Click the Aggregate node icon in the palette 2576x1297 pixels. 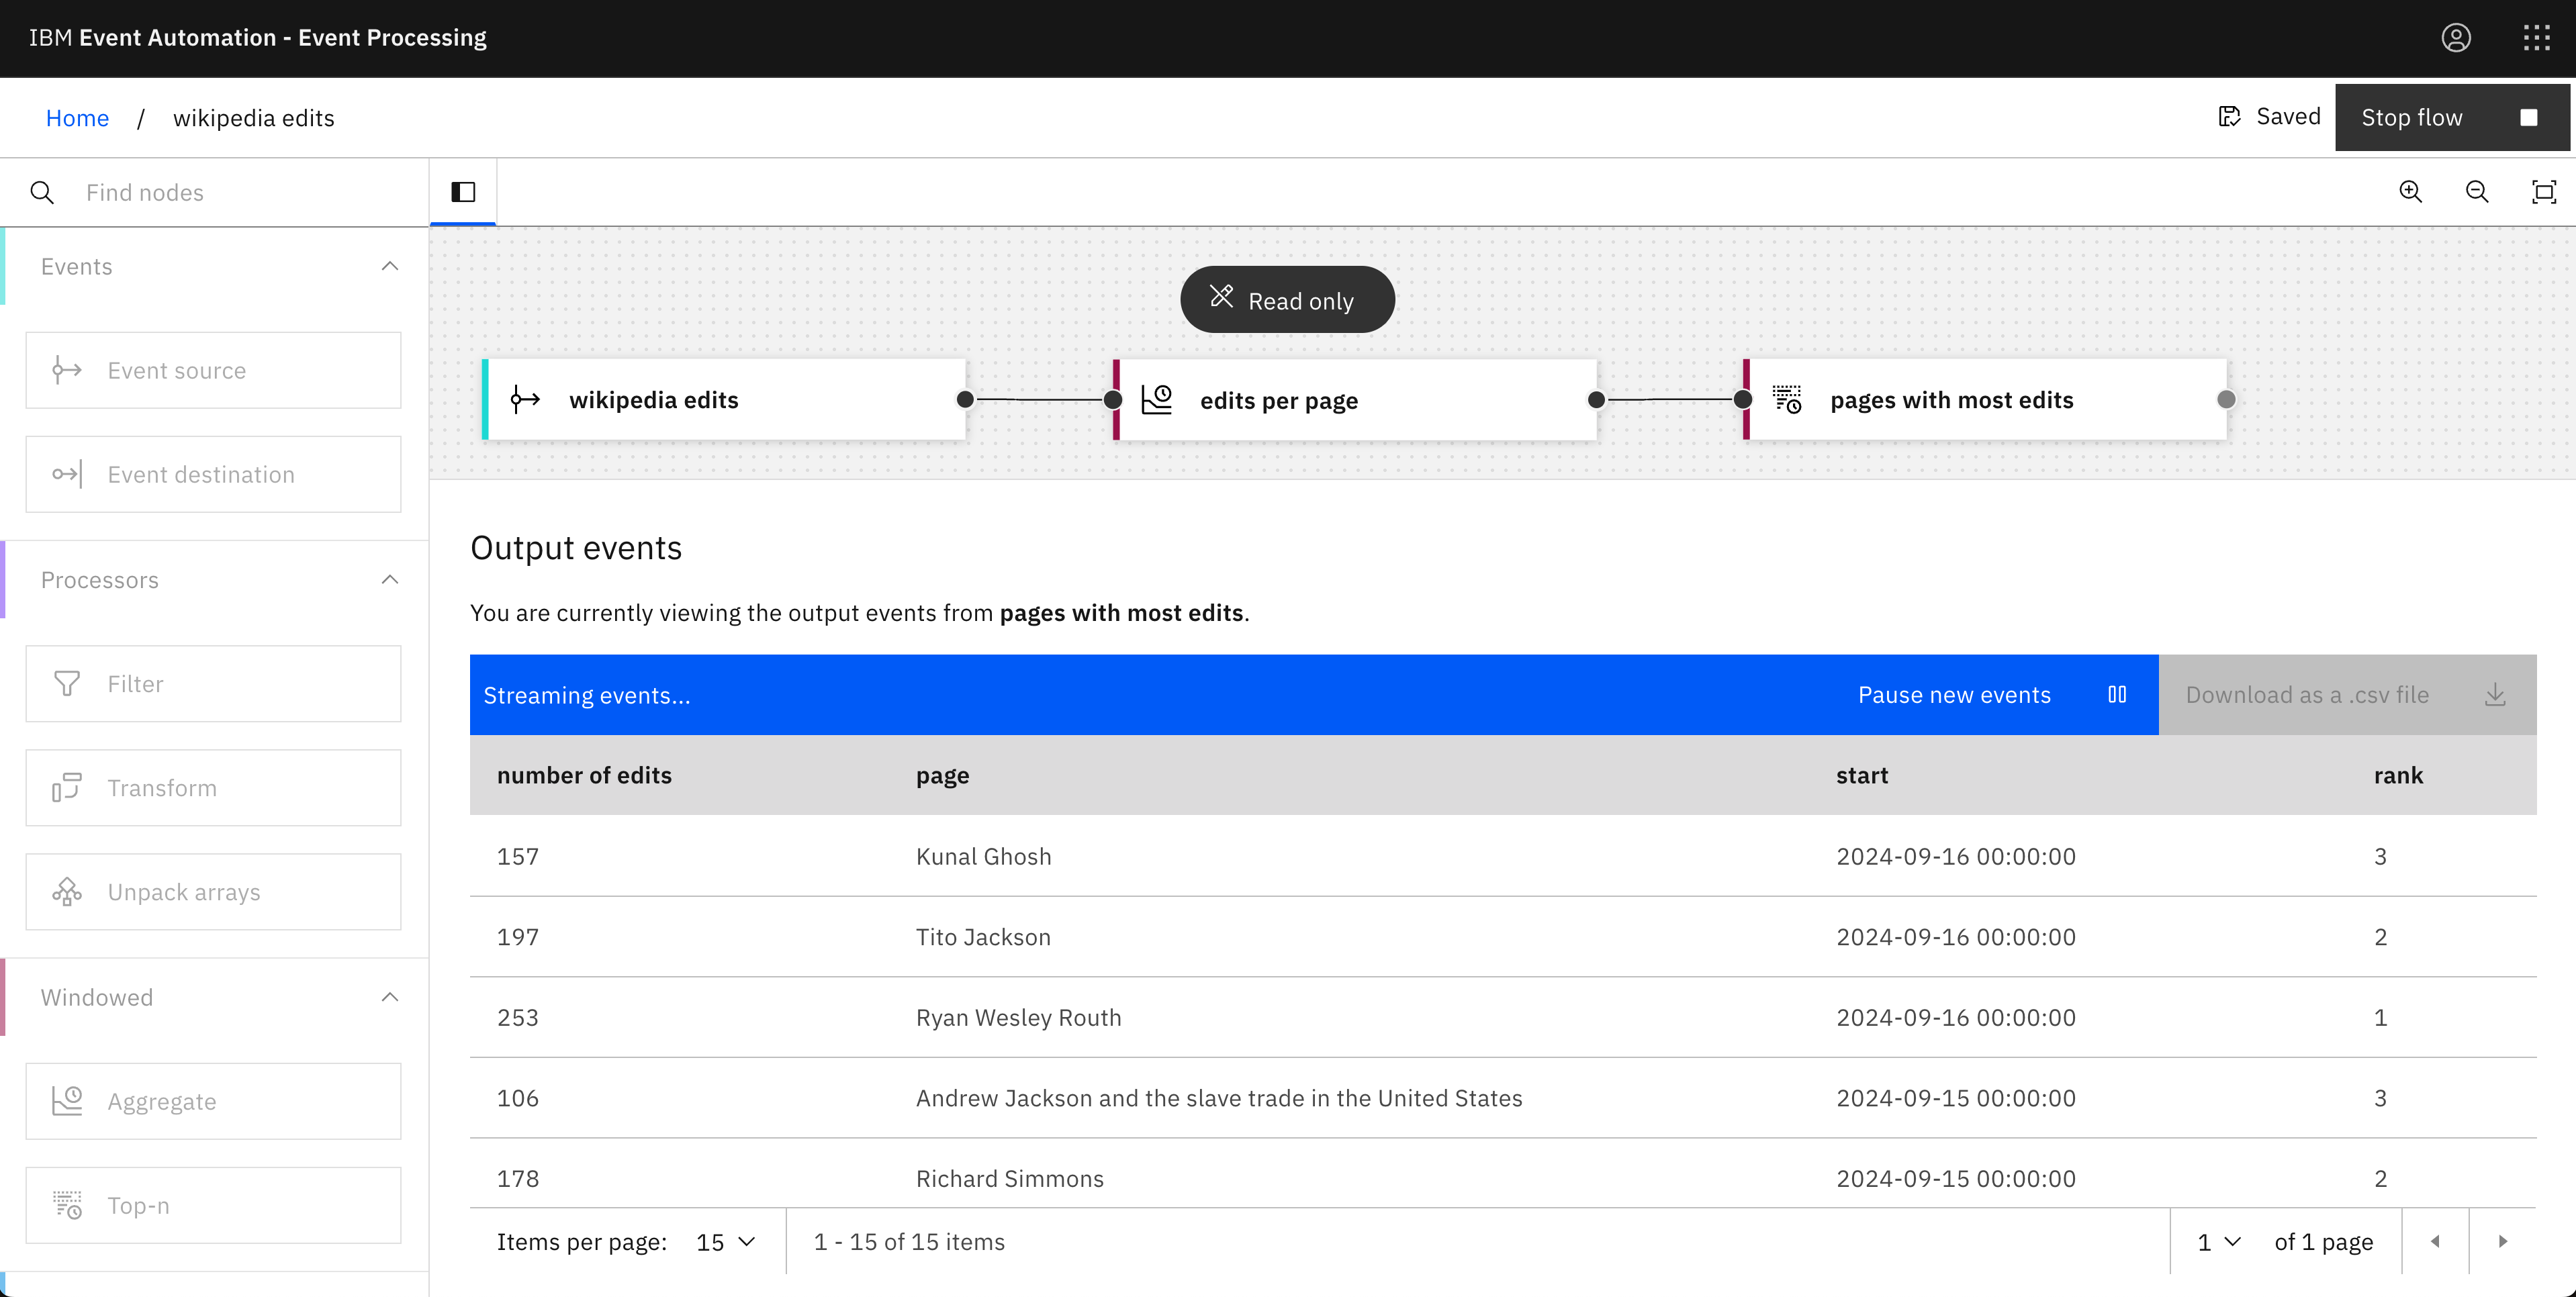(67, 1101)
